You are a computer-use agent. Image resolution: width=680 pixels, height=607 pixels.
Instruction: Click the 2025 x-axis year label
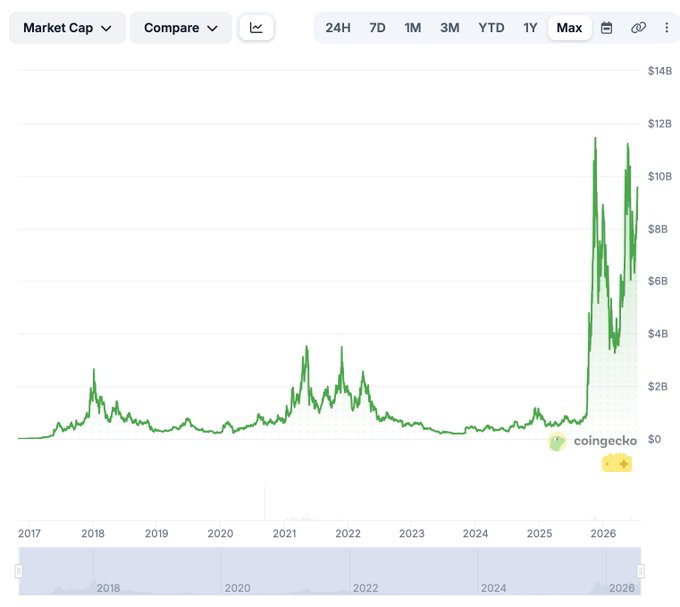click(539, 533)
